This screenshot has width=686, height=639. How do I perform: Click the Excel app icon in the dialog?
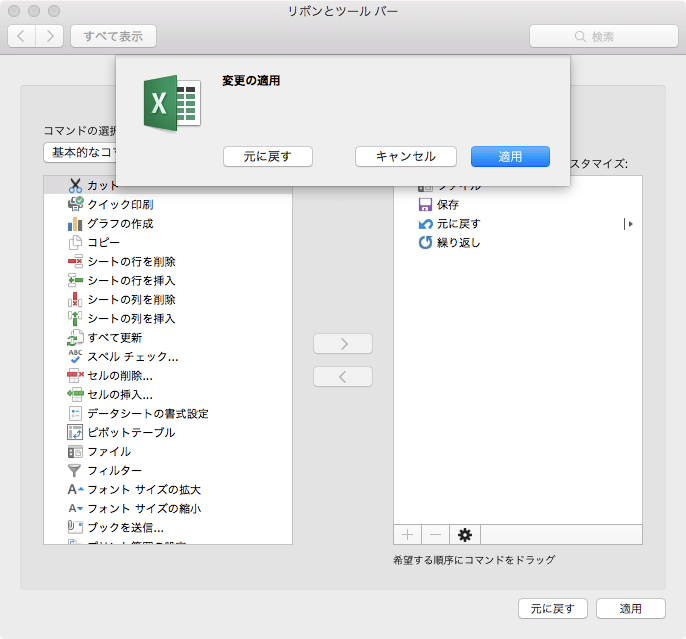pyautogui.click(x=172, y=103)
